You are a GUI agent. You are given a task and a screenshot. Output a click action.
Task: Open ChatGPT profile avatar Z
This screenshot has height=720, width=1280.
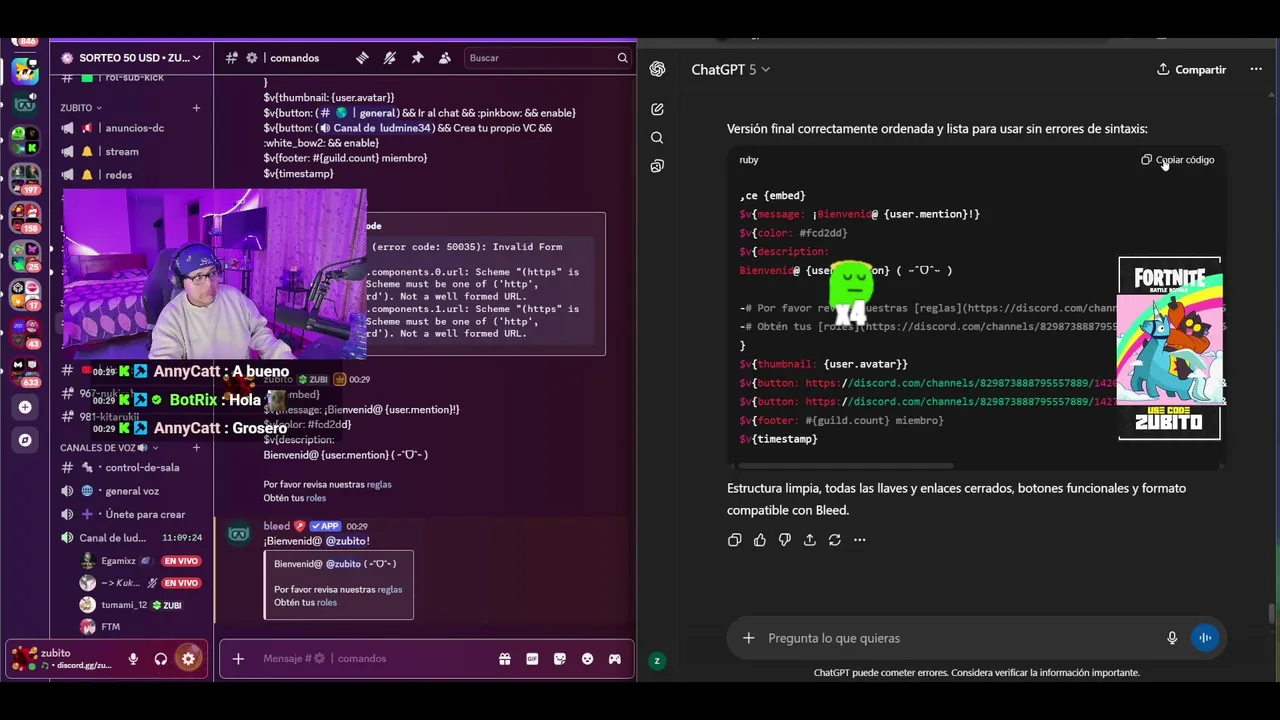657,660
